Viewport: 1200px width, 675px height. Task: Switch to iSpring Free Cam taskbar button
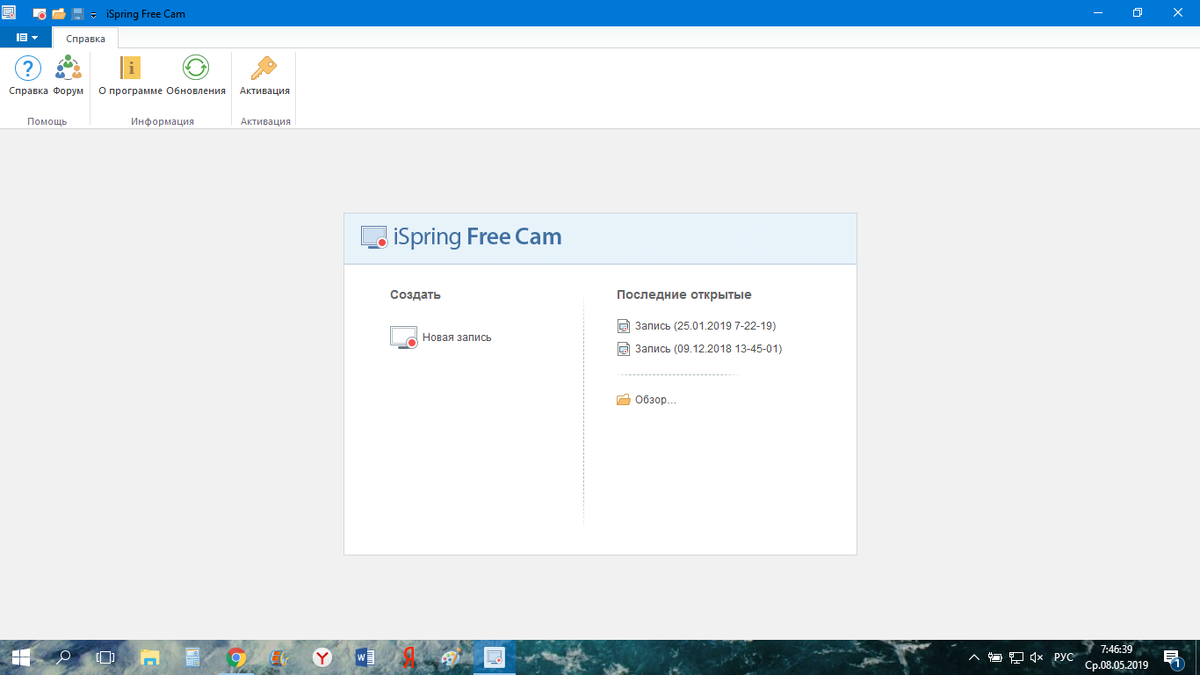[494, 657]
